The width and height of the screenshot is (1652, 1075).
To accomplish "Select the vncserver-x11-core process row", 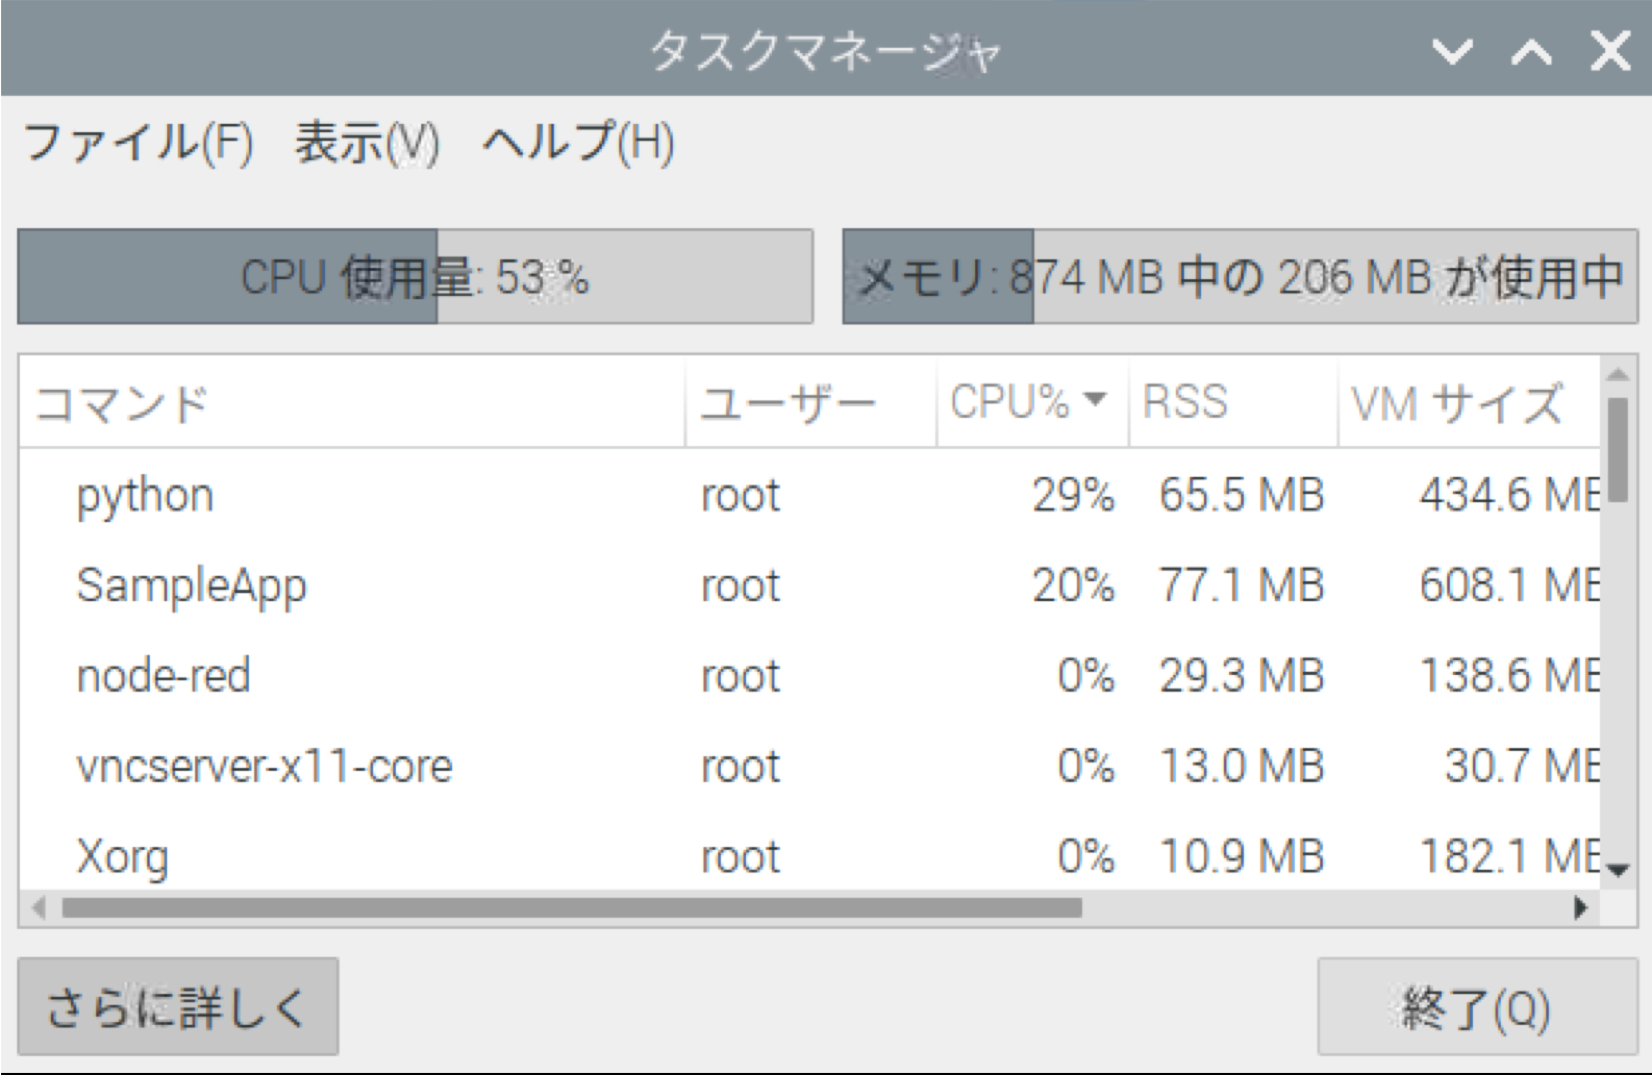I will click(x=400, y=766).
